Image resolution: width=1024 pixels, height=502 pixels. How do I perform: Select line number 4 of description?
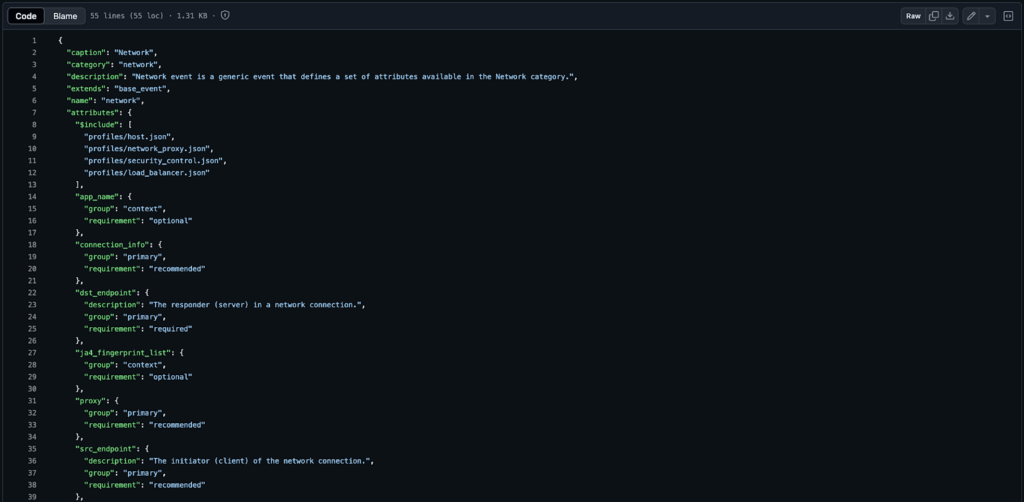coord(34,77)
